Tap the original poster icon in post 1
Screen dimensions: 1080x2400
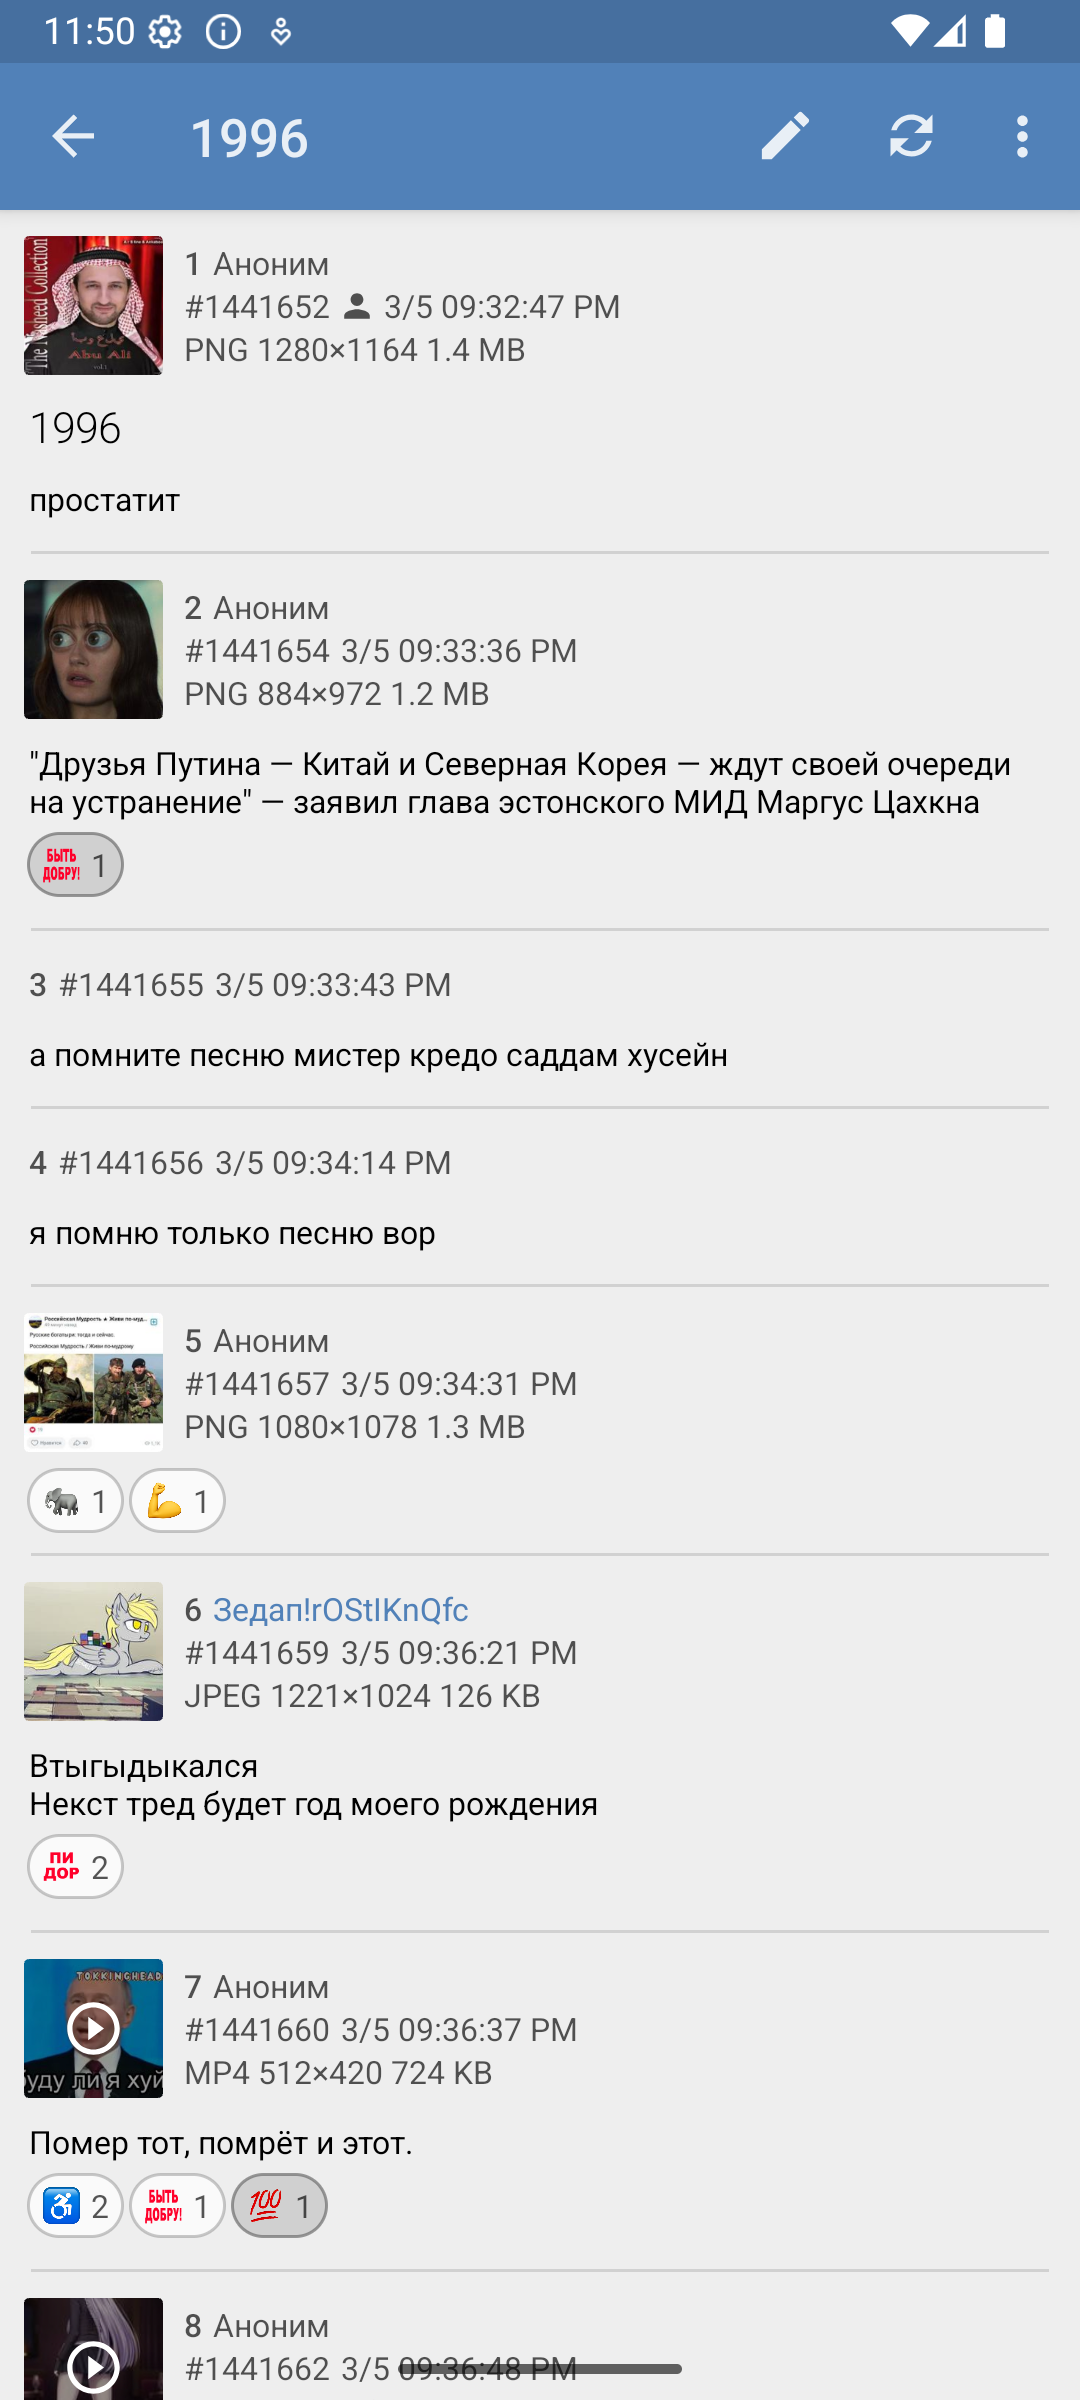357,307
